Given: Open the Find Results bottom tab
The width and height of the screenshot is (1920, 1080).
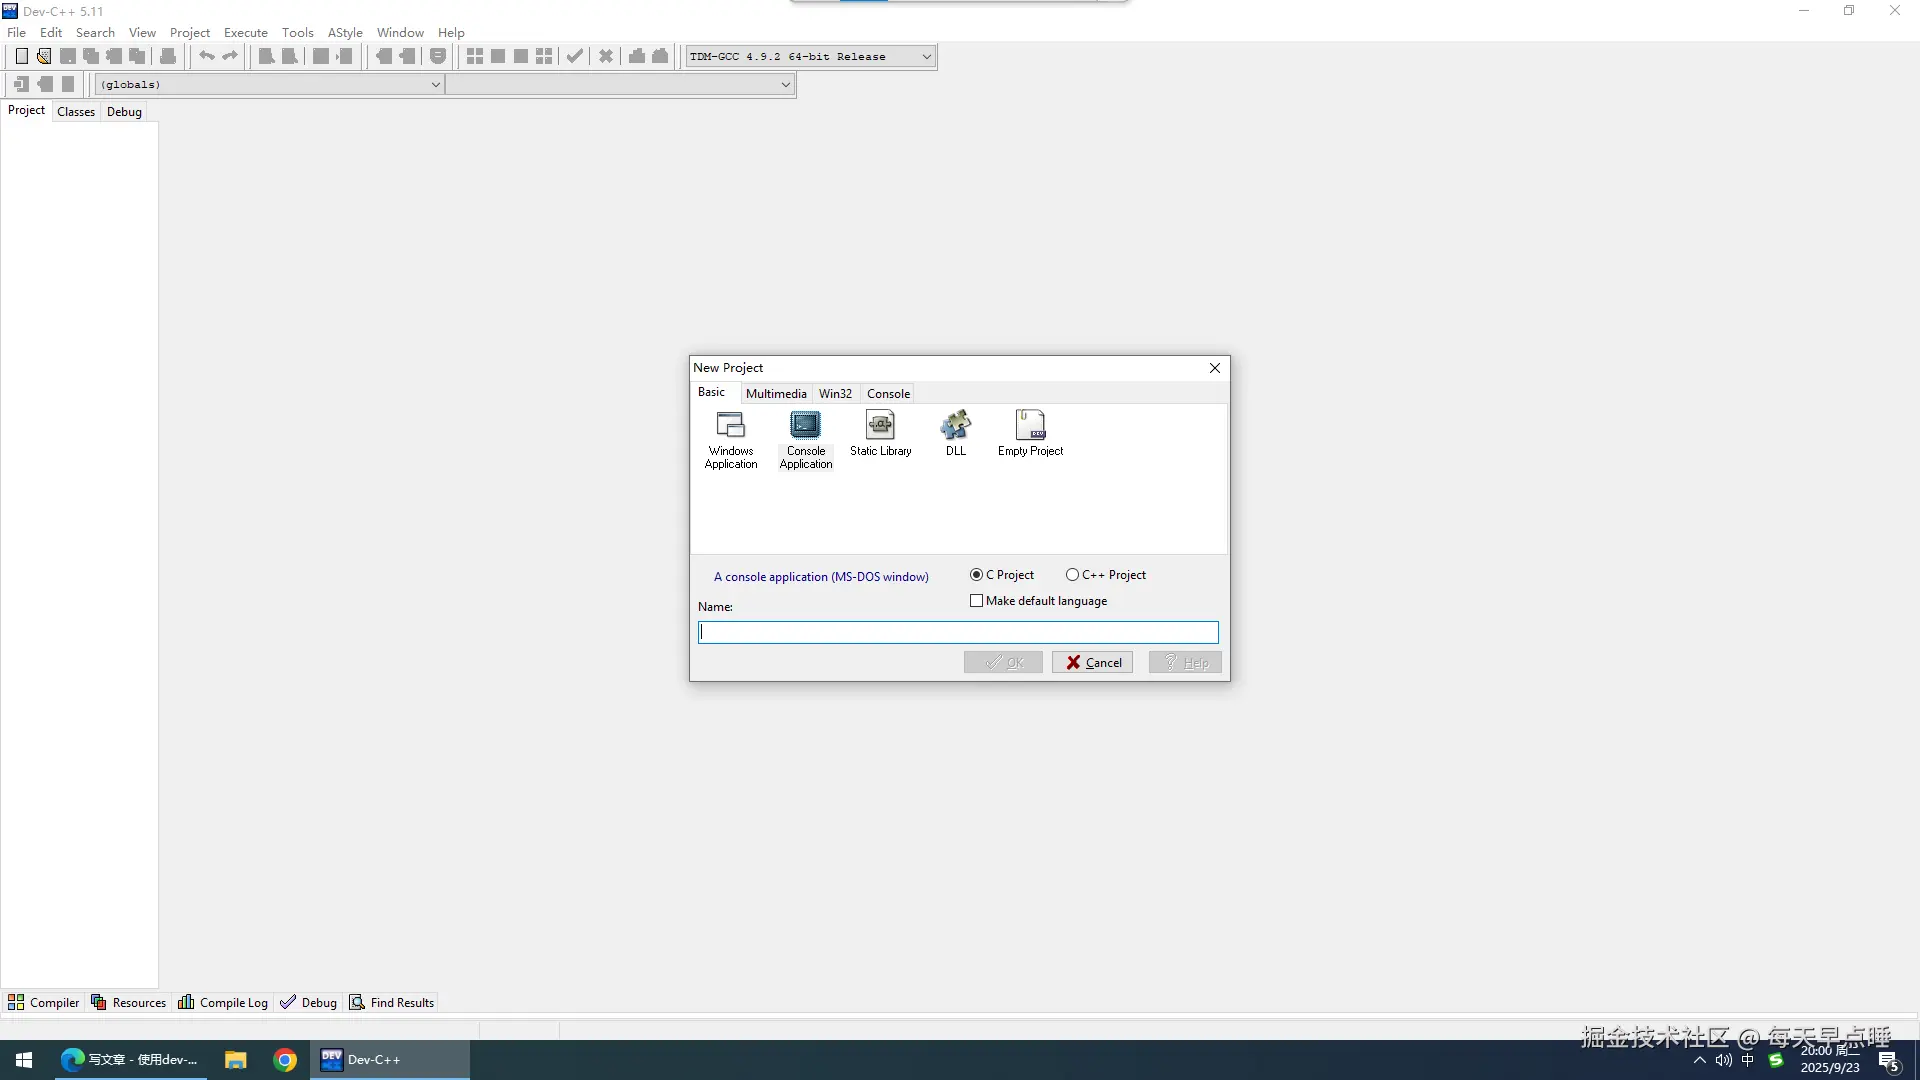Looking at the screenshot, I should click(392, 1003).
